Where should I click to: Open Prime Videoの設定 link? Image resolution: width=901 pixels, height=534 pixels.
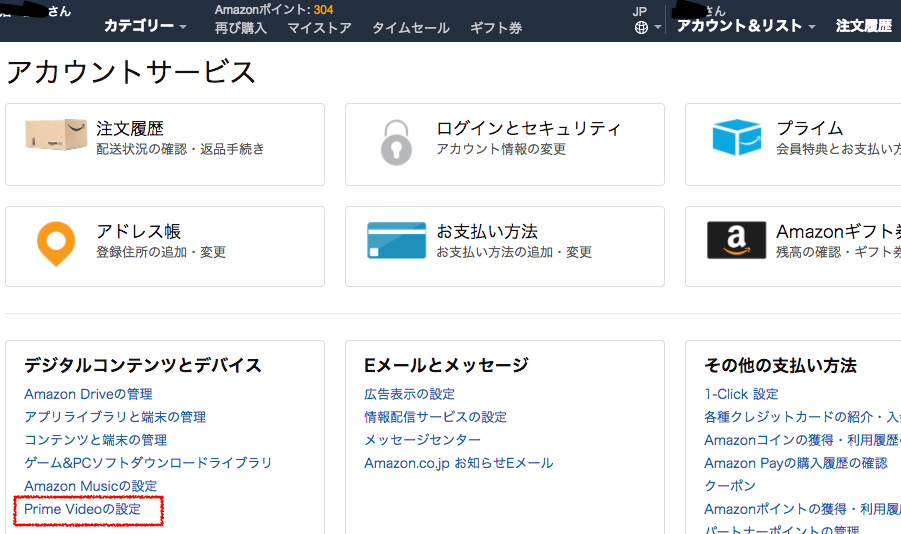[x=82, y=509]
